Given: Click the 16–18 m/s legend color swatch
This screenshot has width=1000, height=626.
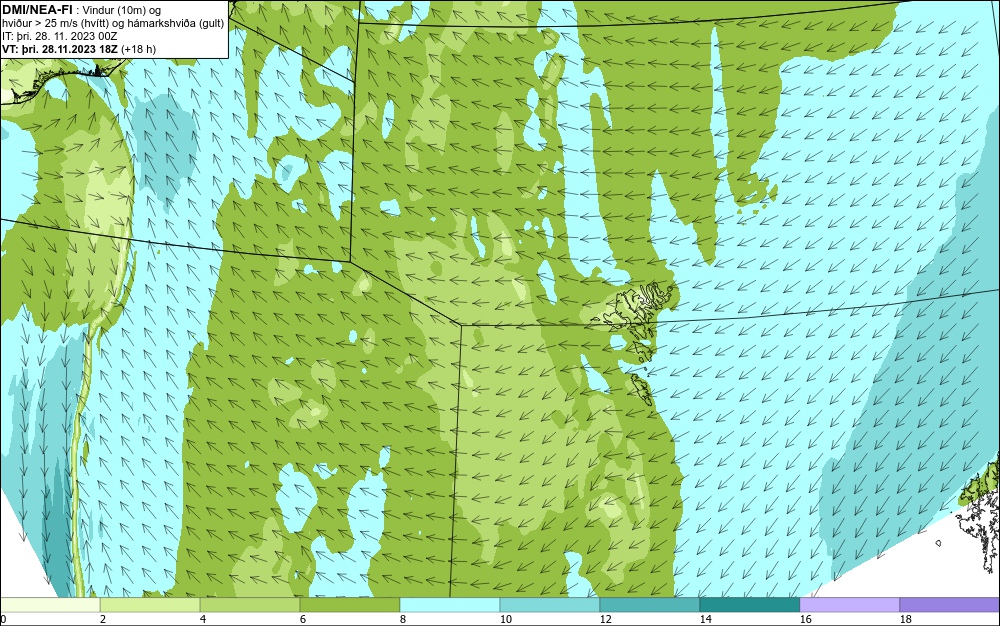Looking at the screenshot, I should coord(849,604).
